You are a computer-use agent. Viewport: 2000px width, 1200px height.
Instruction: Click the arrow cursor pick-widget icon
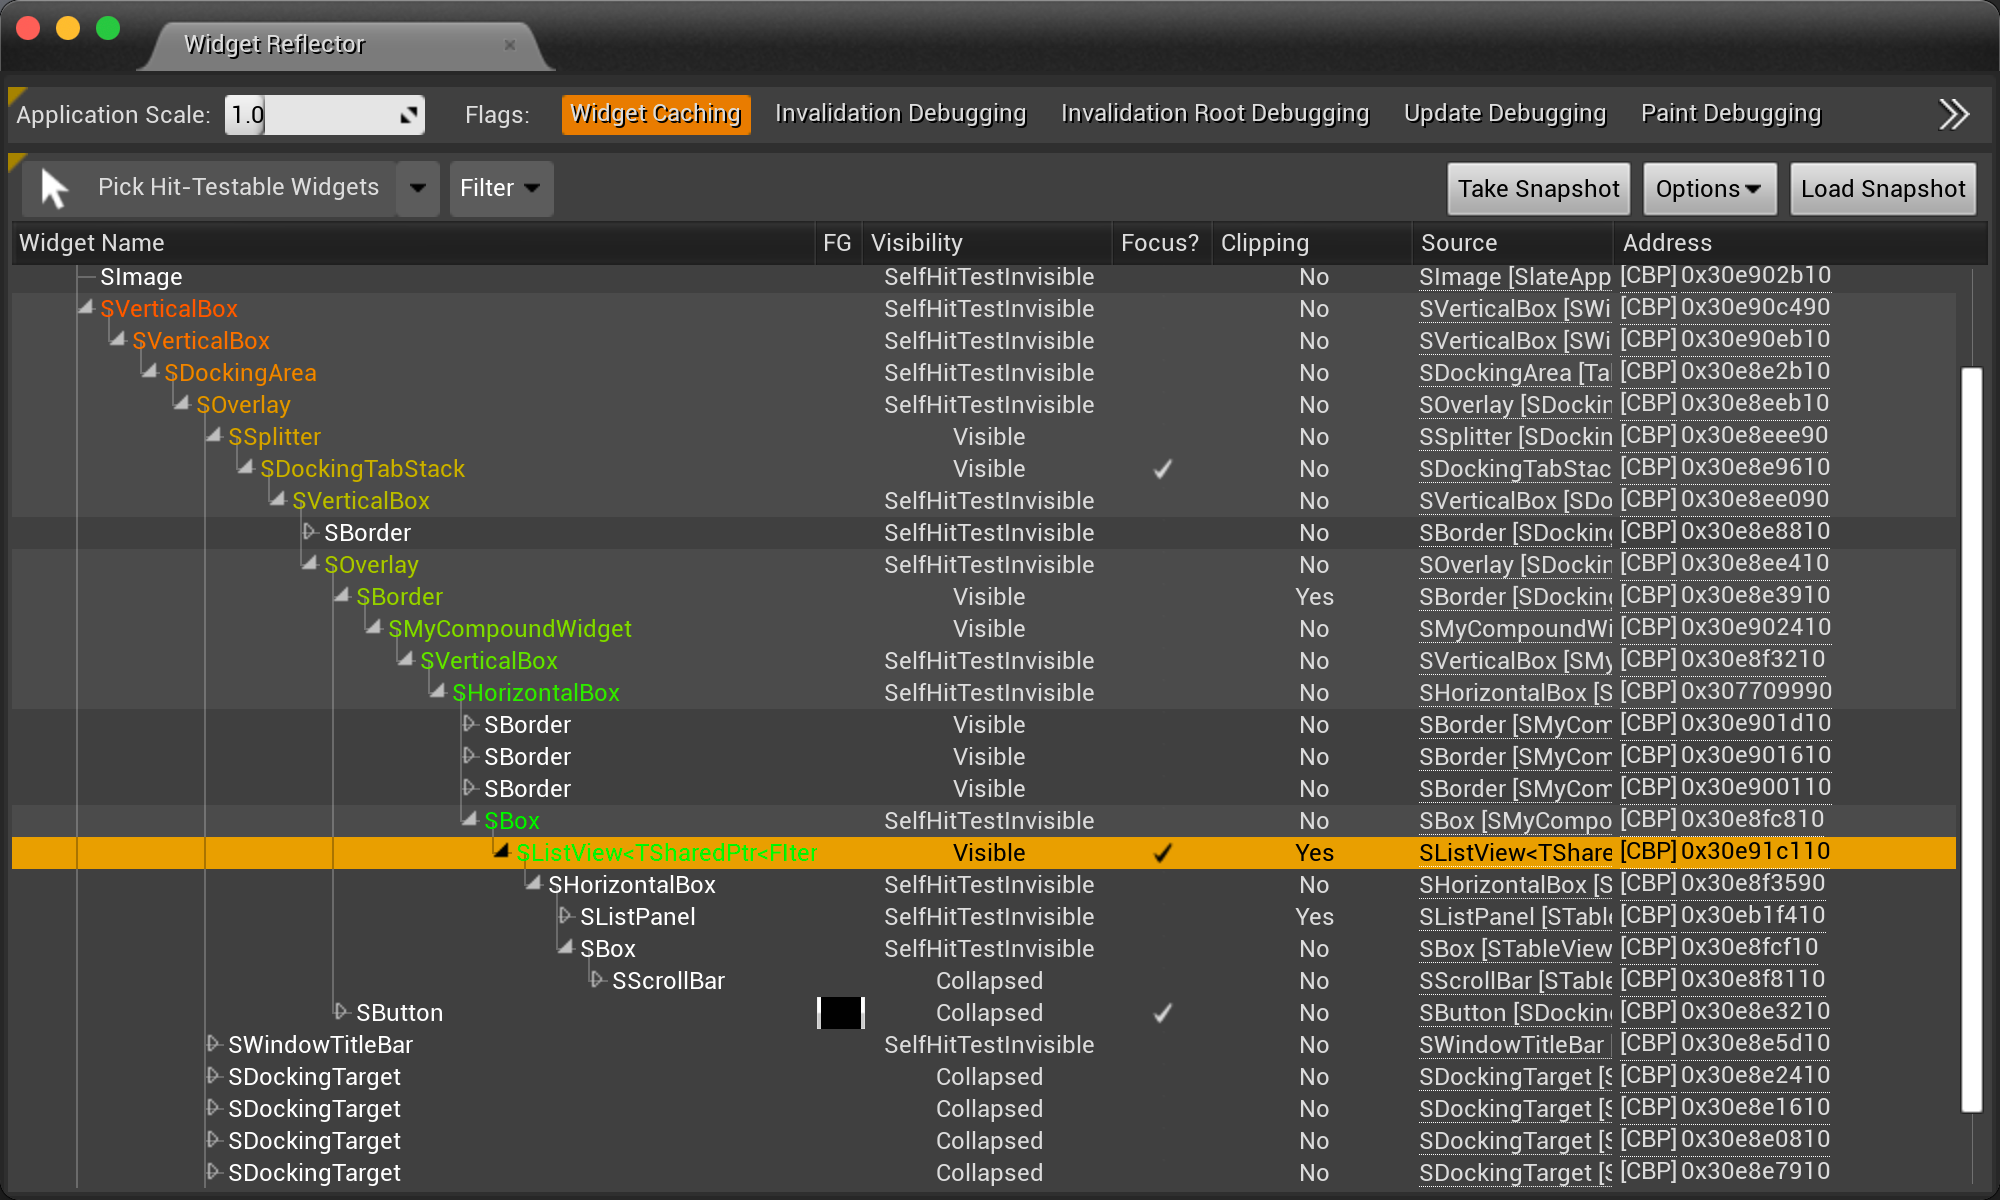coord(54,188)
